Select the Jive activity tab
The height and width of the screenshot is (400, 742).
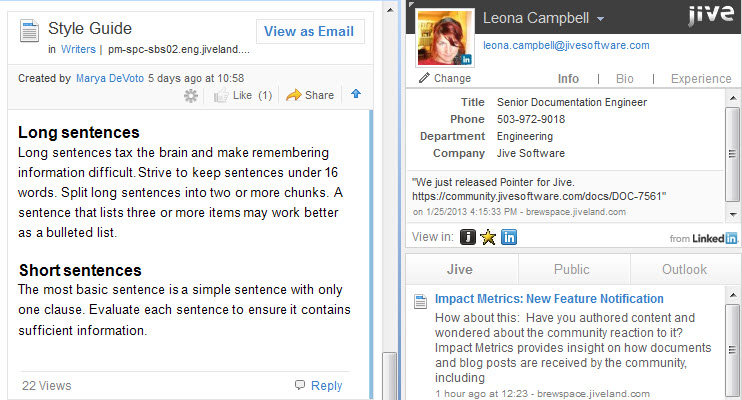point(462,269)
